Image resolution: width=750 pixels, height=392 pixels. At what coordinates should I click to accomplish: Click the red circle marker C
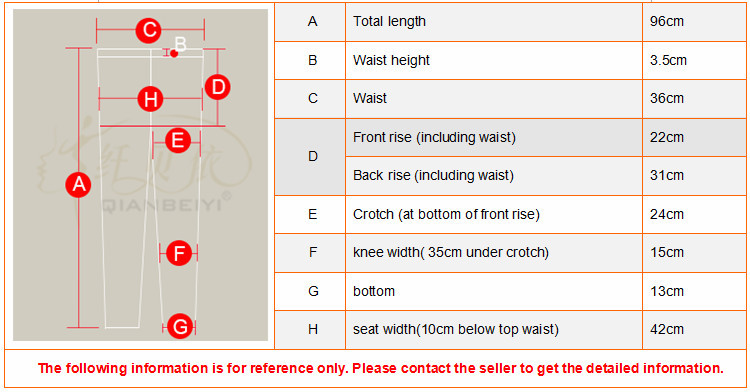[x=149, y=30]
